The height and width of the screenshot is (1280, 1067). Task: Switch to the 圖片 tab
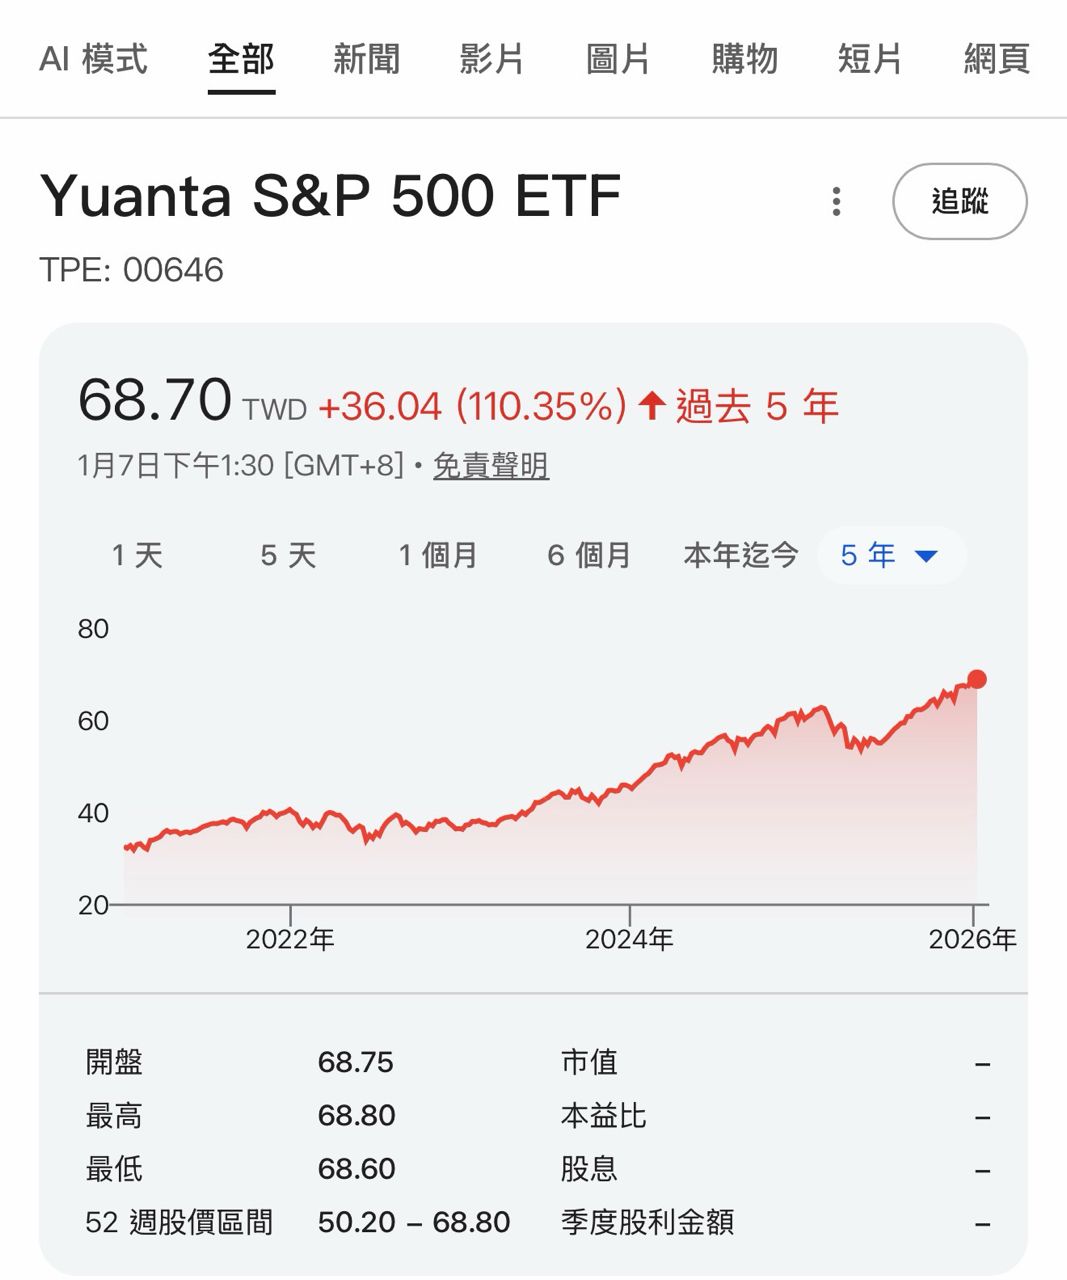pyautogui.click(x=618, y=59)
